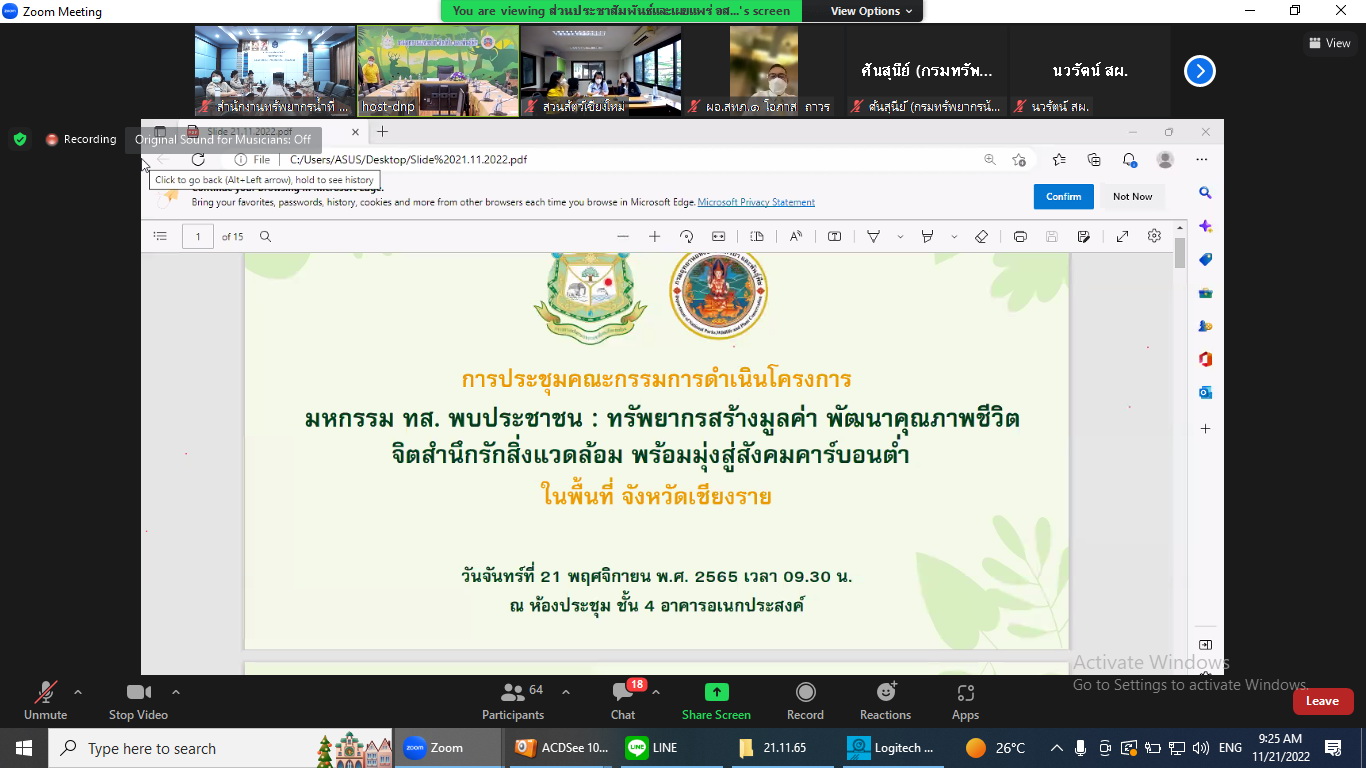Expand video options arrow beside Stop Video
This screenshot has width=1366, height=768.
[x=176, y=692]
